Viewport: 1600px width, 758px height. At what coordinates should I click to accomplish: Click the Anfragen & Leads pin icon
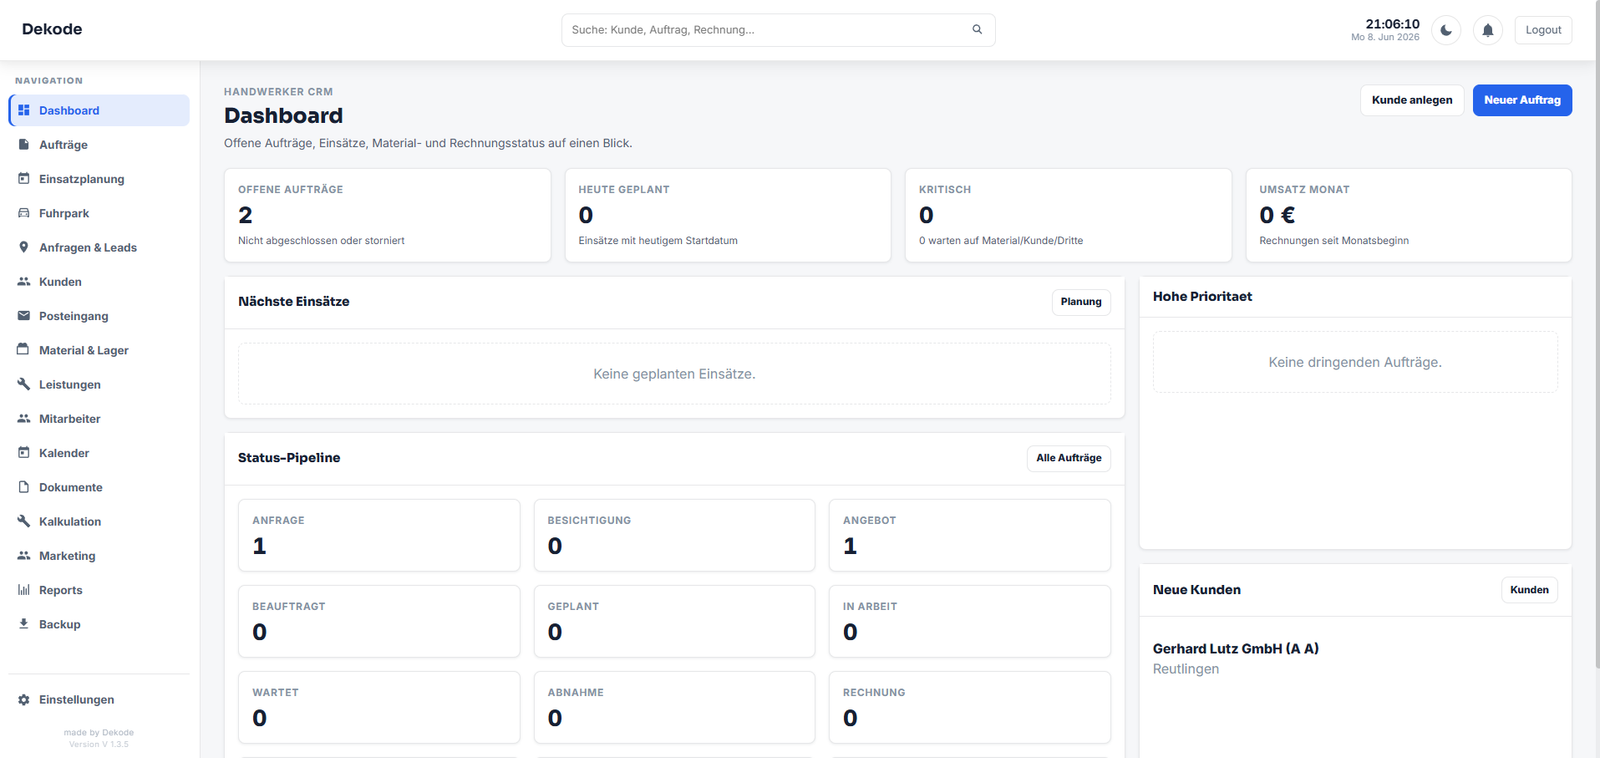(24, 247)
